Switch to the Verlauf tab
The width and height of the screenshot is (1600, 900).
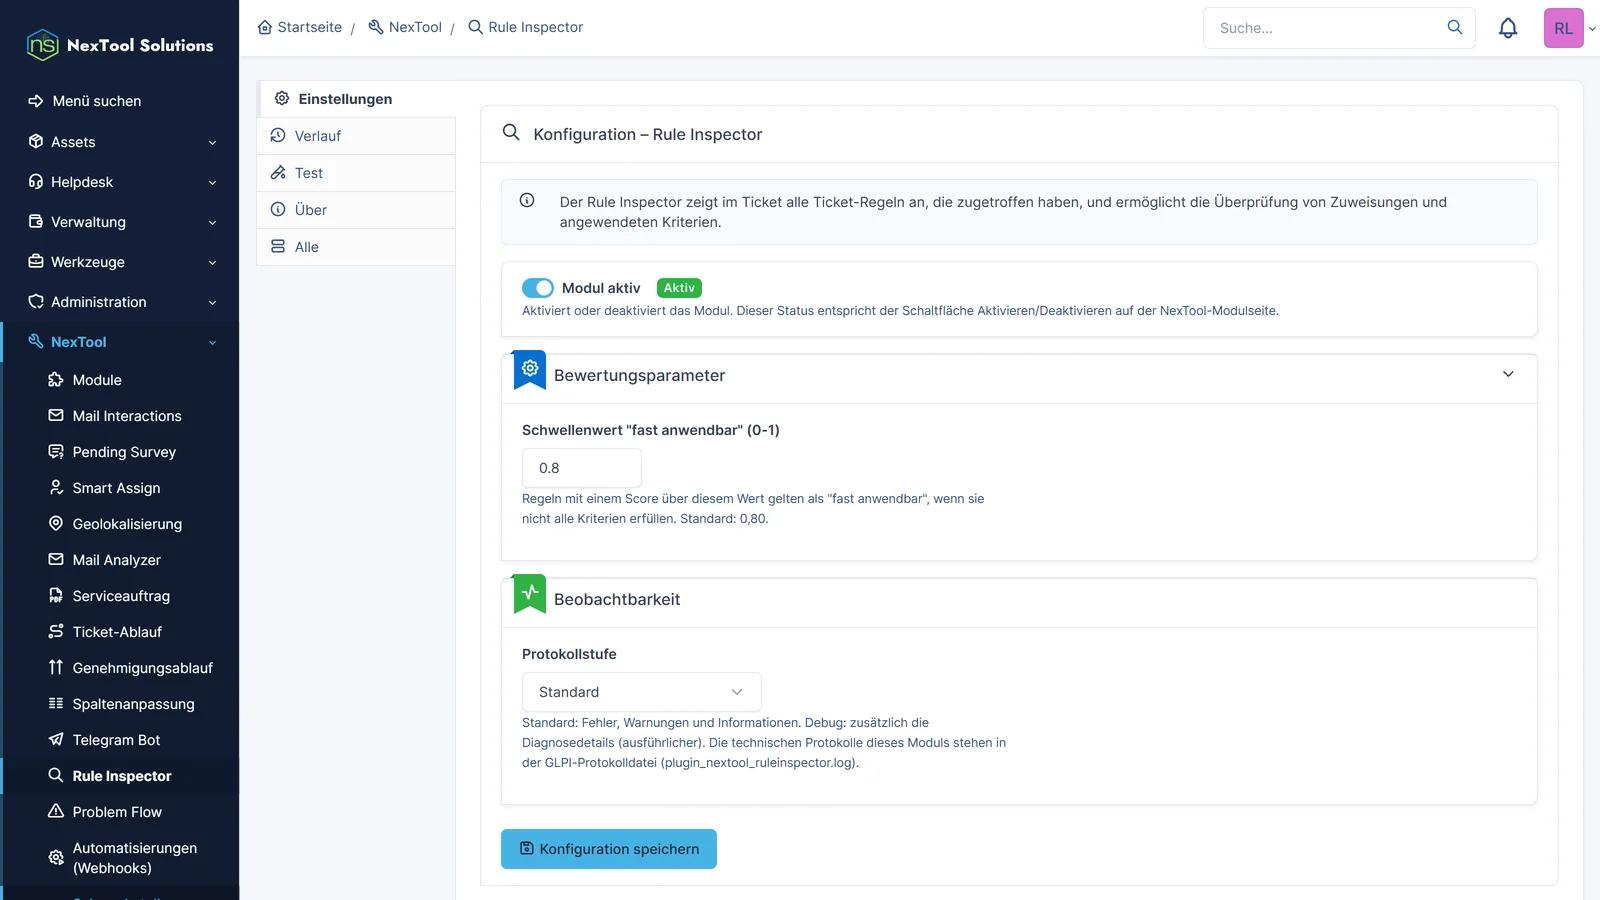pyautogui.click(x=356, y=136)
